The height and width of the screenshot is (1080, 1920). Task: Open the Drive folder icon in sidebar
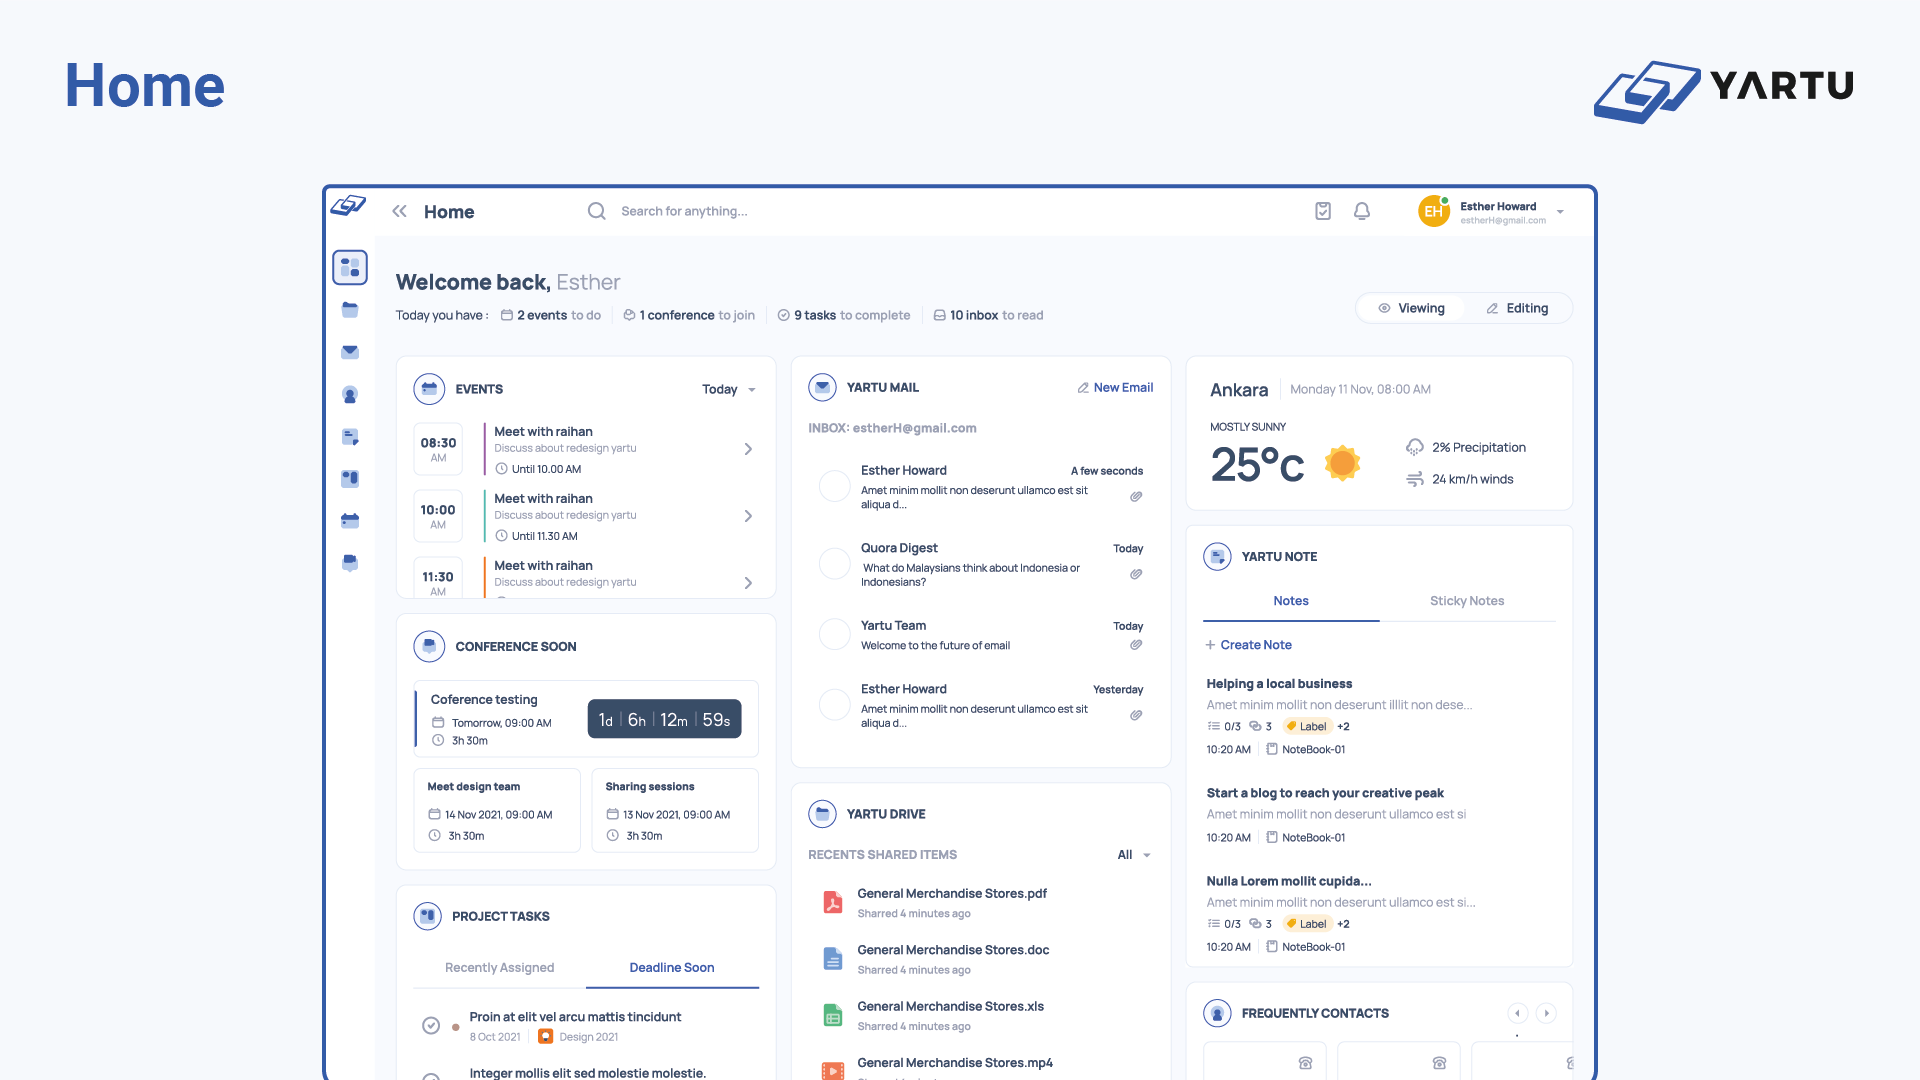pos(350,310)
